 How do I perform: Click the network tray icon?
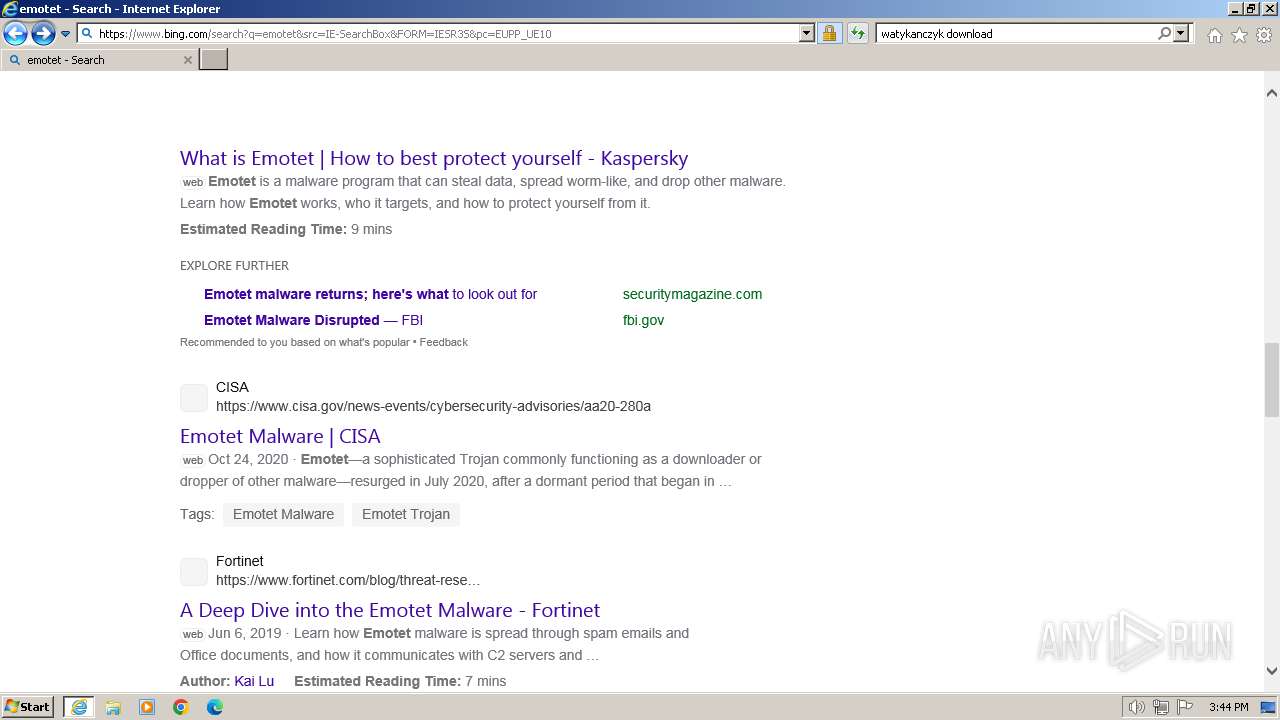point(1161,707)
